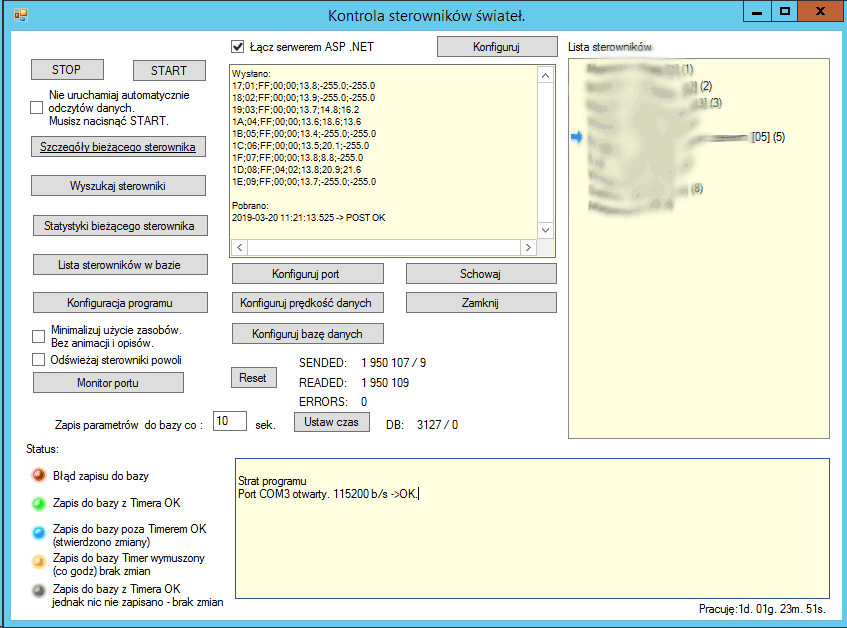Screen dimensions: 847x628
Task: Tick Nie uruchamiaj automatycznie odczytów checkbox
Action: (37, 107)
